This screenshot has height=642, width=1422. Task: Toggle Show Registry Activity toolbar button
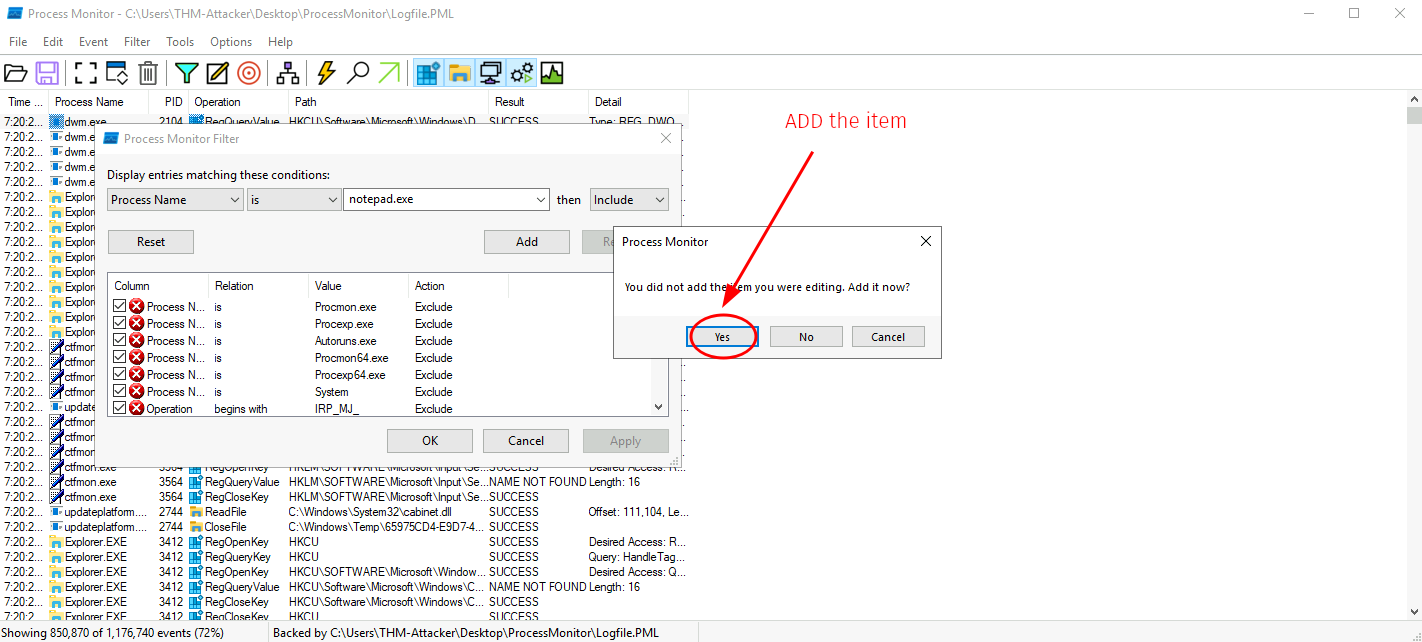[428, 73]
